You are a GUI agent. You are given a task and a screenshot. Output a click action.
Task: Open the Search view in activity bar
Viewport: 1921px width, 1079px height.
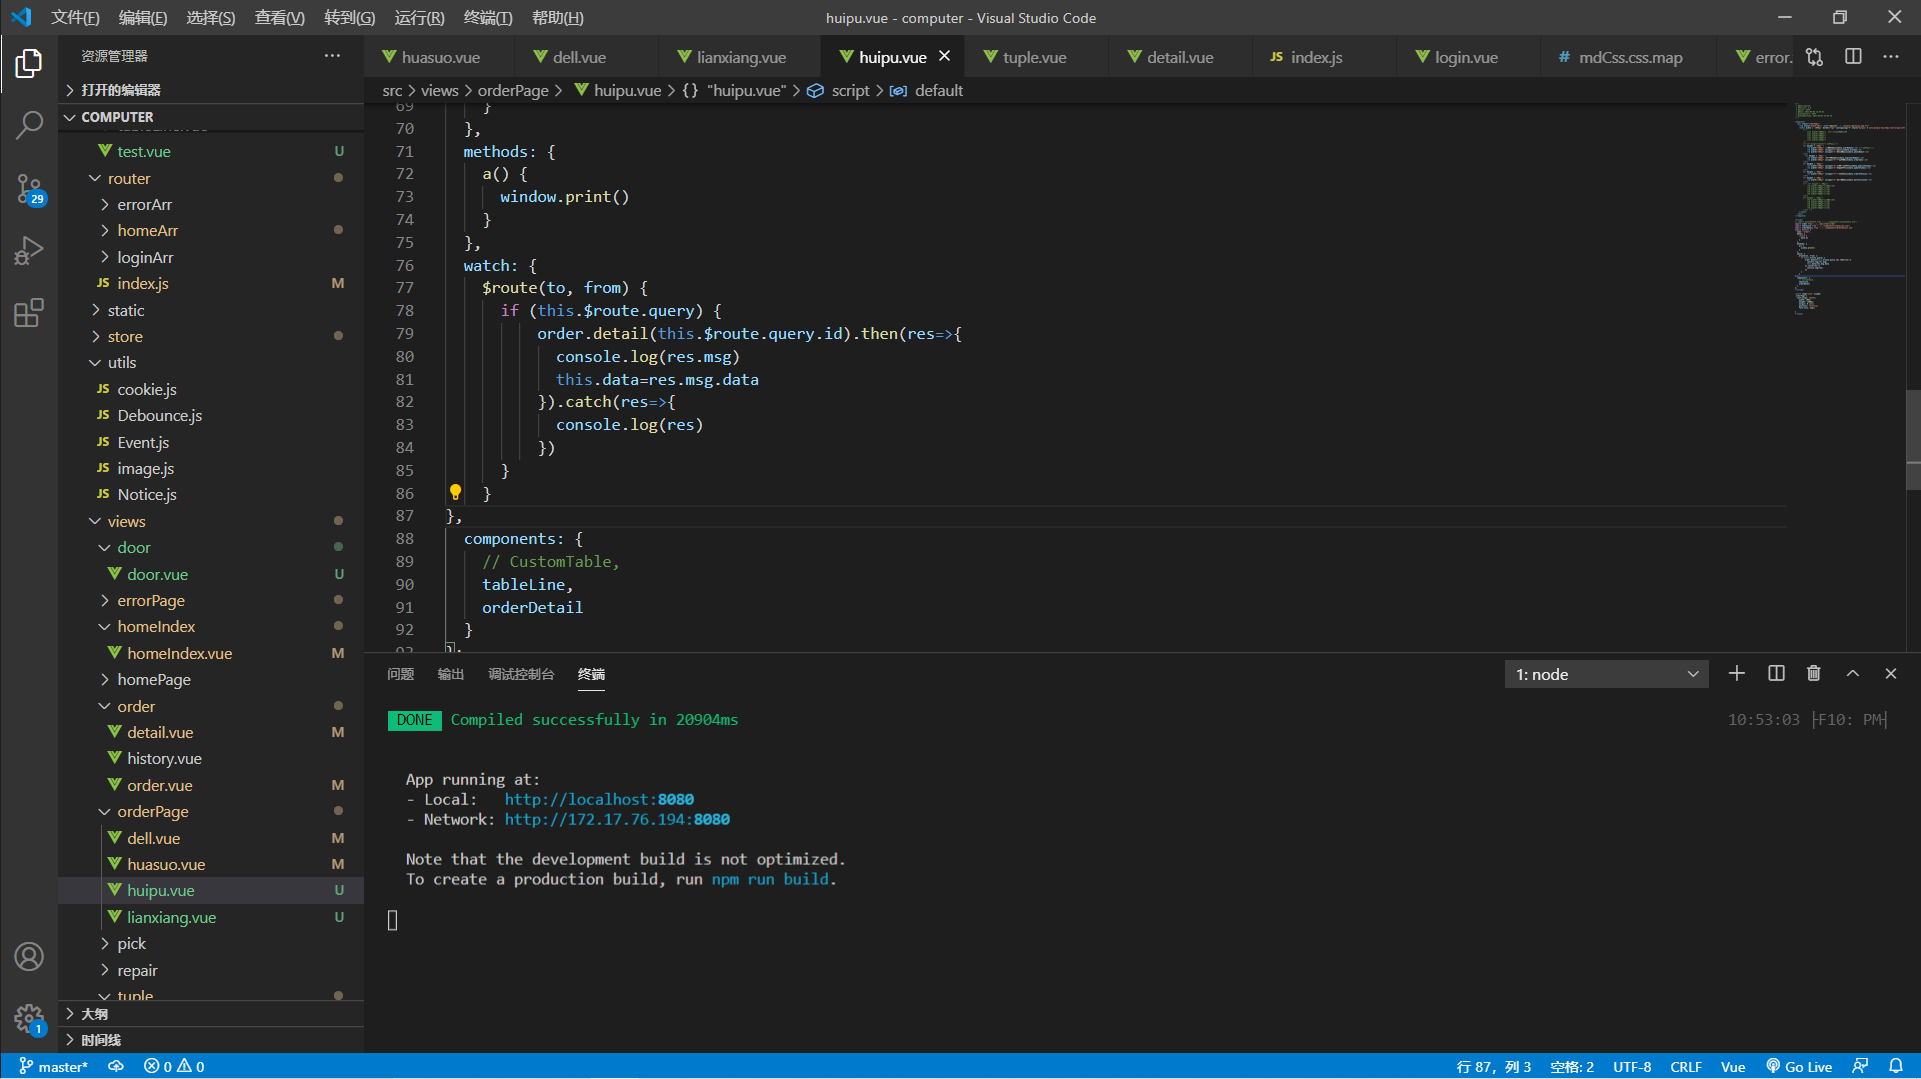pos(29,125)
